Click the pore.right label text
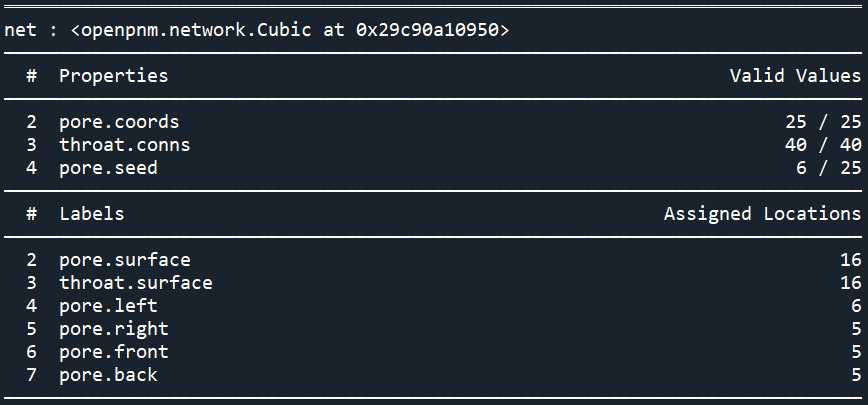This screenshot has width=868, height=405. [113, 329]
